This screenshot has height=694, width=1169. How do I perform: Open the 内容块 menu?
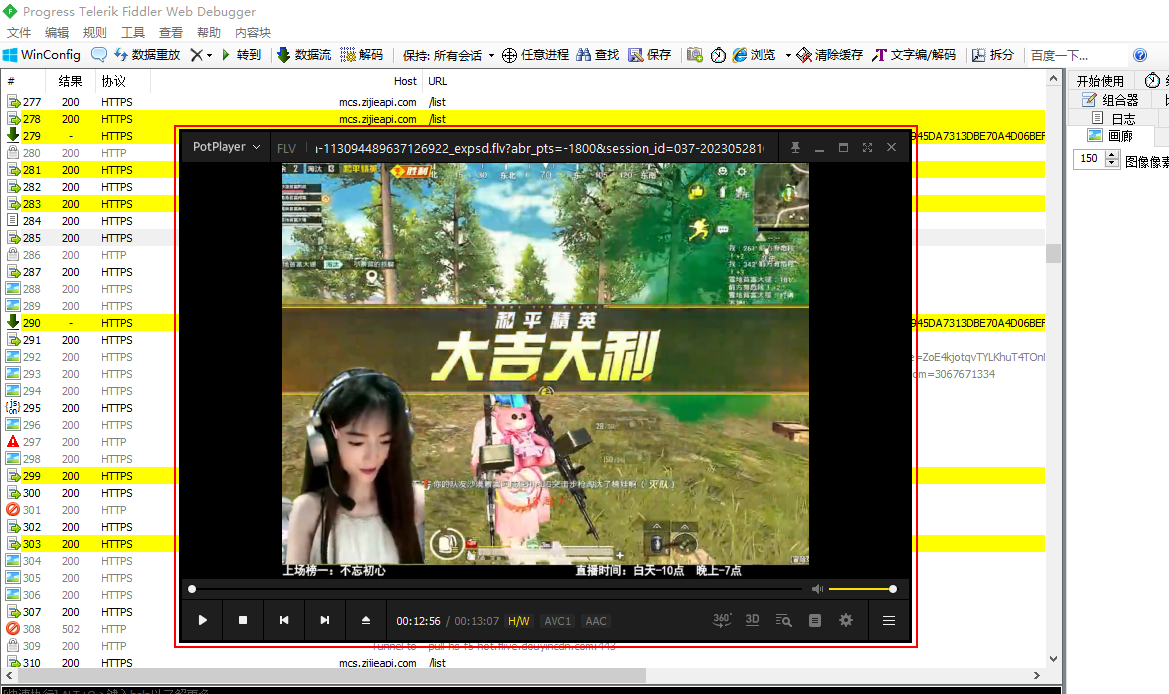pos(253,33)
